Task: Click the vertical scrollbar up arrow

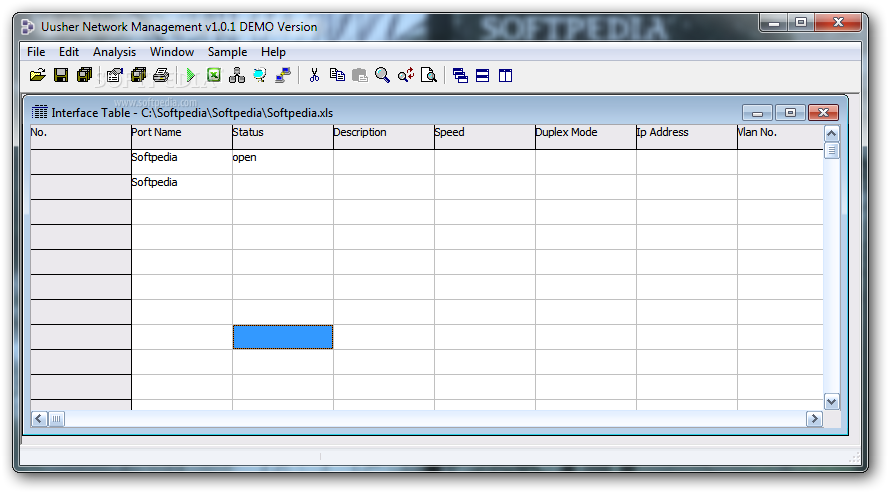Action: 831,134
